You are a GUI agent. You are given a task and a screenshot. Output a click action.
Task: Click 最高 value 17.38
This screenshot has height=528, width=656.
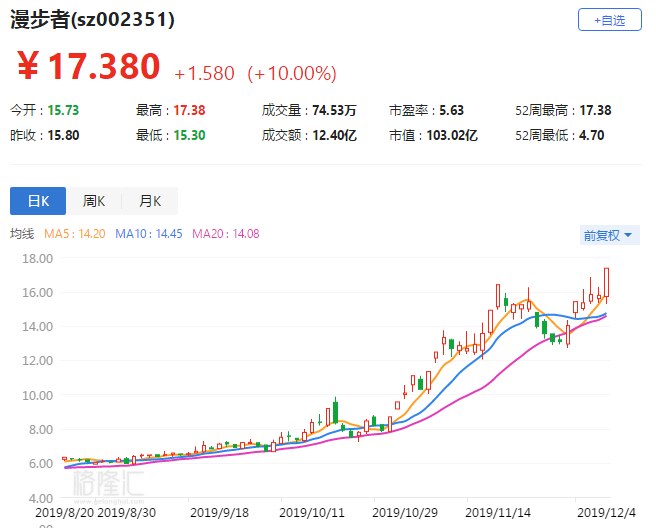(x=189, y=110)
